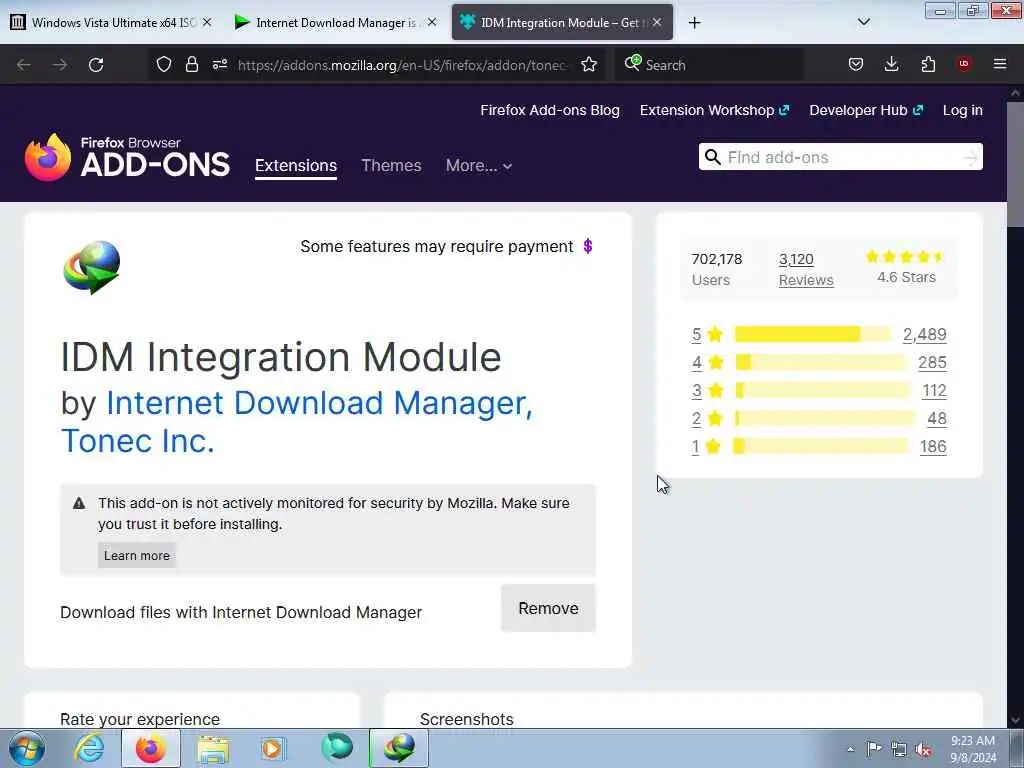The height and width of the screenshot is (768, 1024).
Task: Open site permissions icon in address bar
Action: [219, 64]
